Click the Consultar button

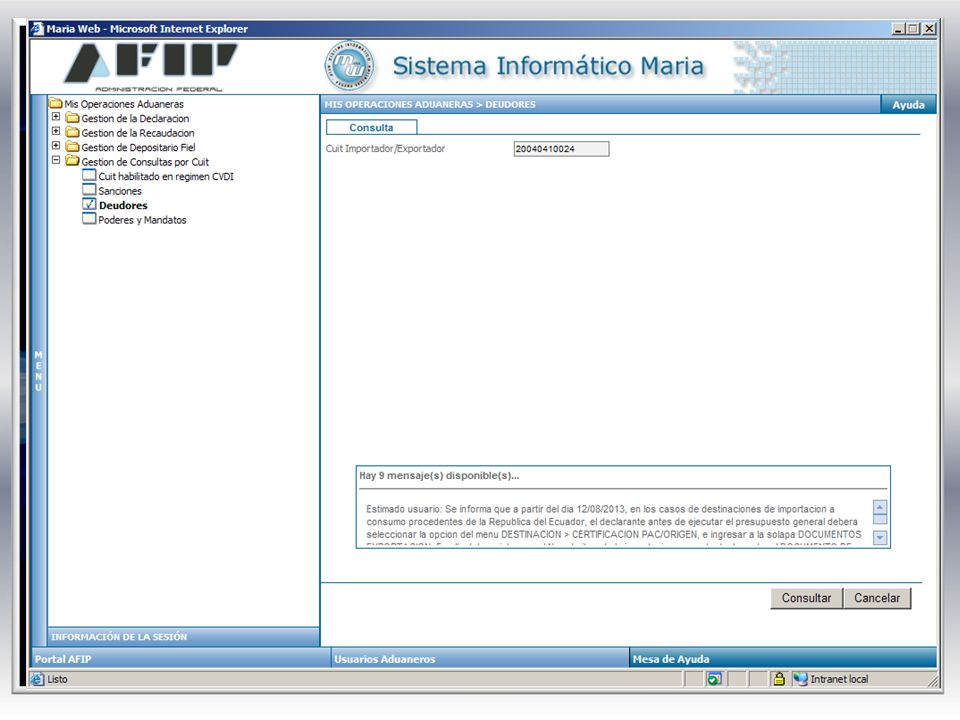click(806, 598)
